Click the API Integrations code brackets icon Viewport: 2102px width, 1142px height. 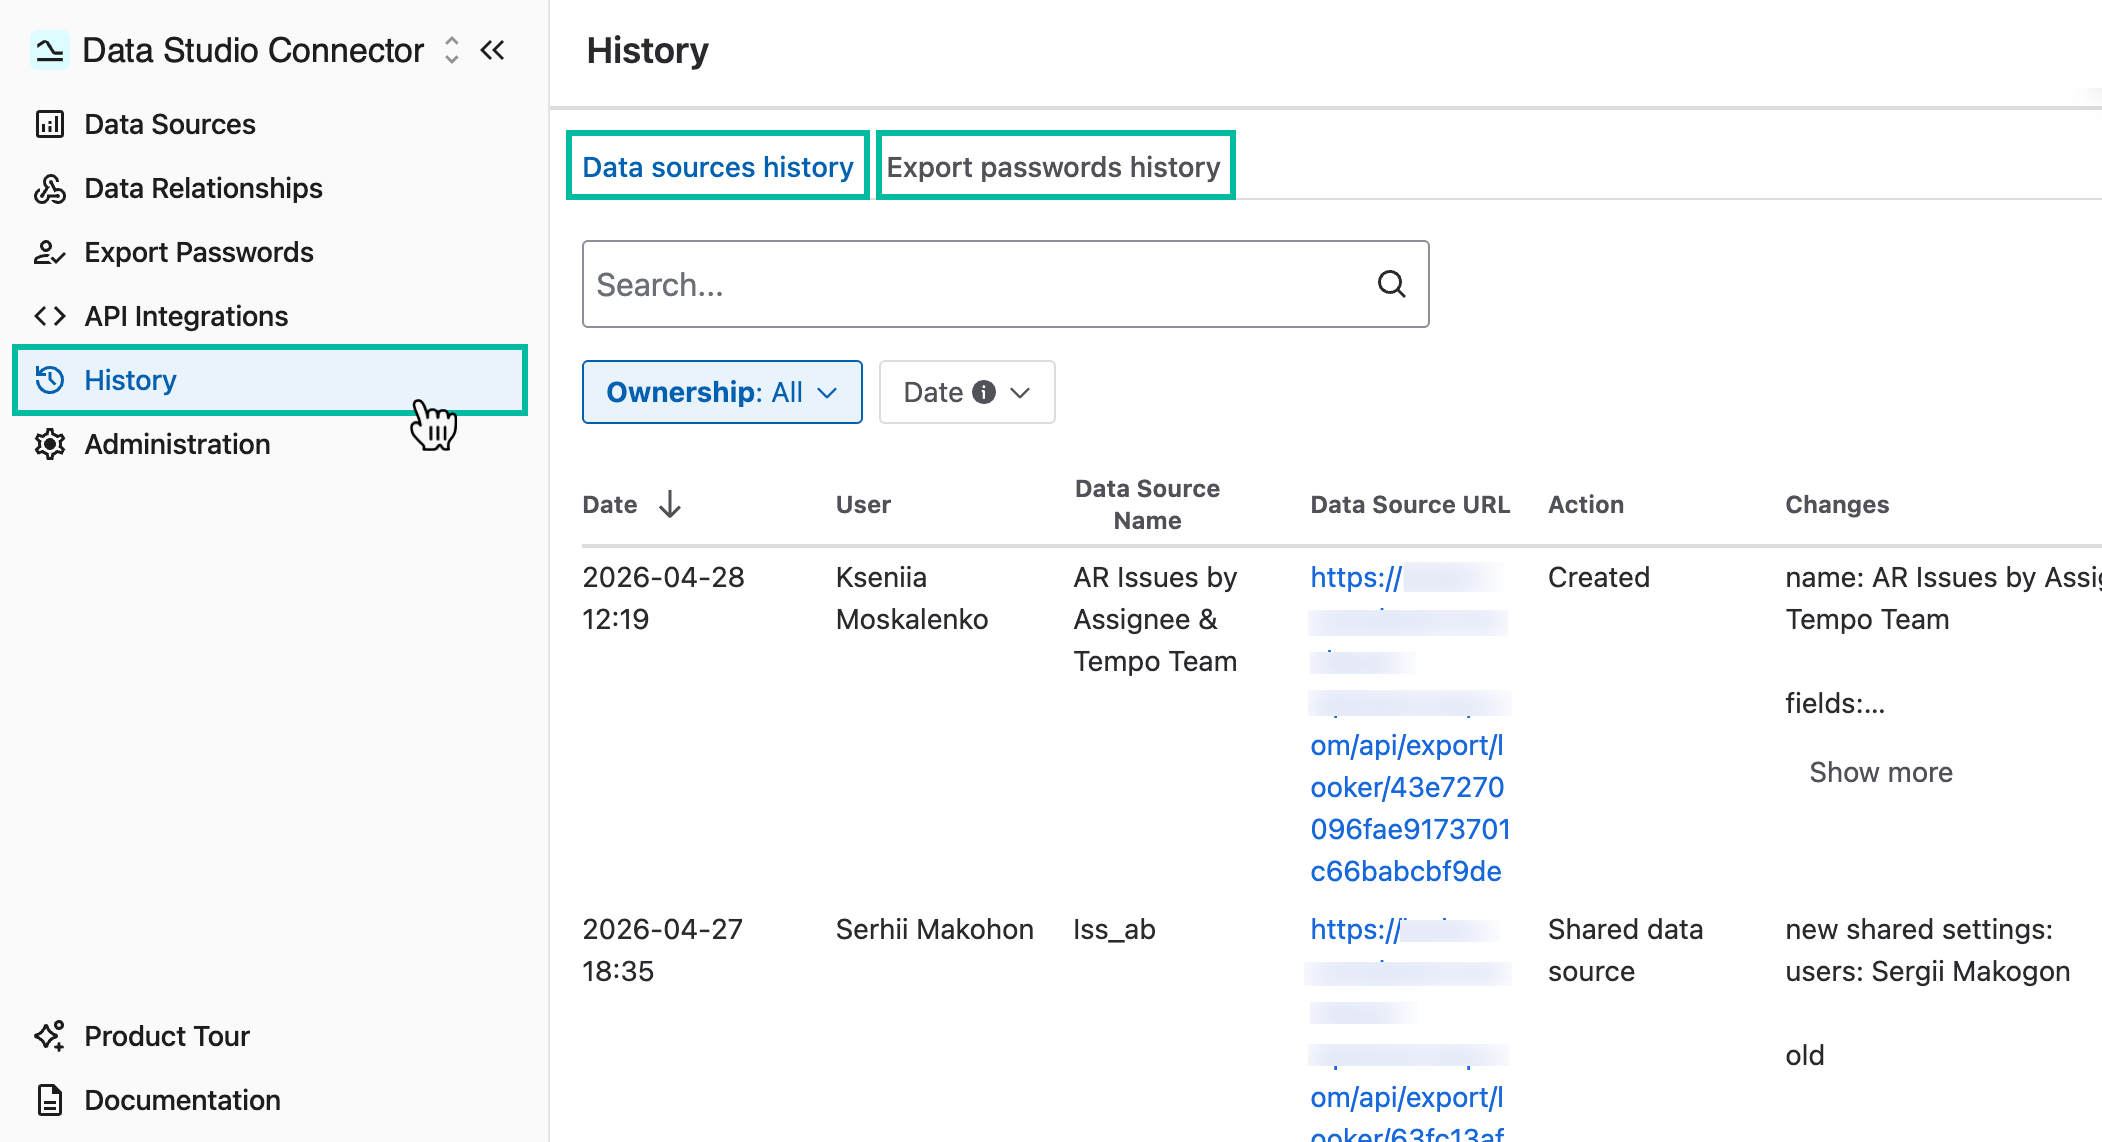(x=50, y=316)
